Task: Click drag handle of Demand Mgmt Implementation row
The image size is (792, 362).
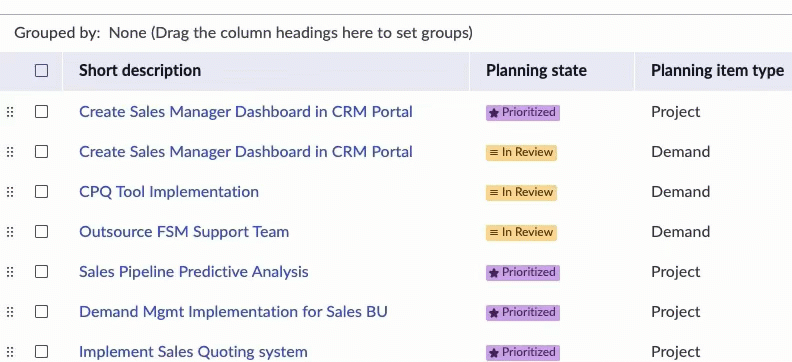Action: (10, 312)
